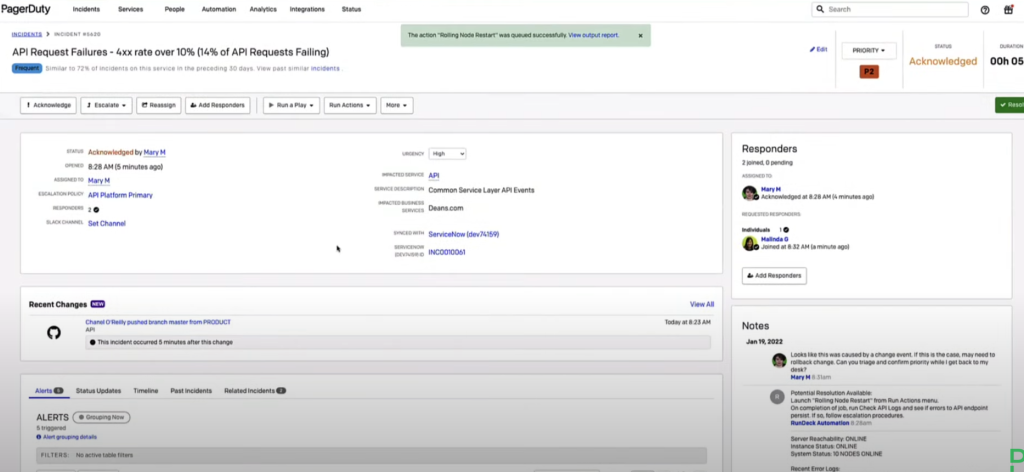Click the search magnifier icon
Viewport: 1024px width, 472px height.
pos(820,10)
